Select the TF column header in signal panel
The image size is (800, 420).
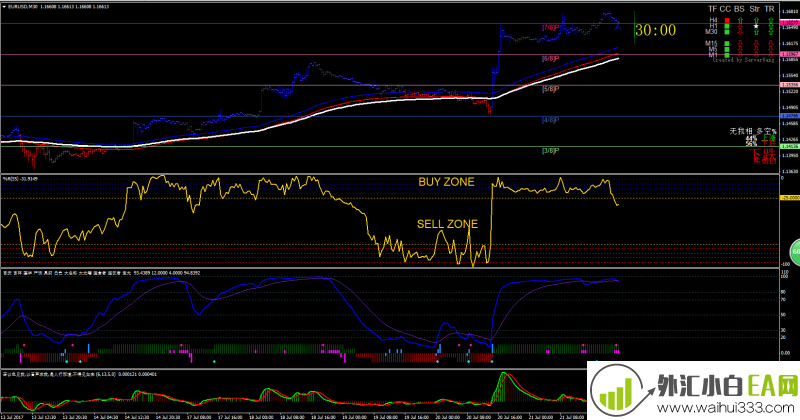coord(713,9)
